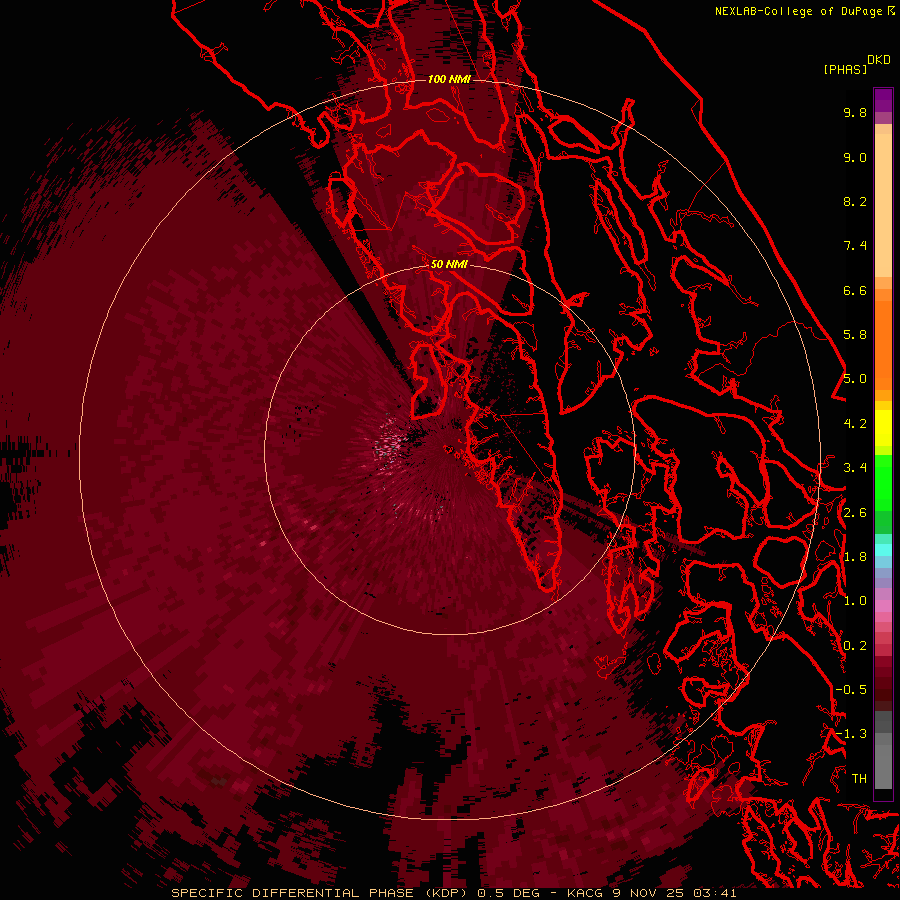Click the arrow logo after DuPage
The width and height of the screenshot is (900, 900).
(x=891, y=11)
